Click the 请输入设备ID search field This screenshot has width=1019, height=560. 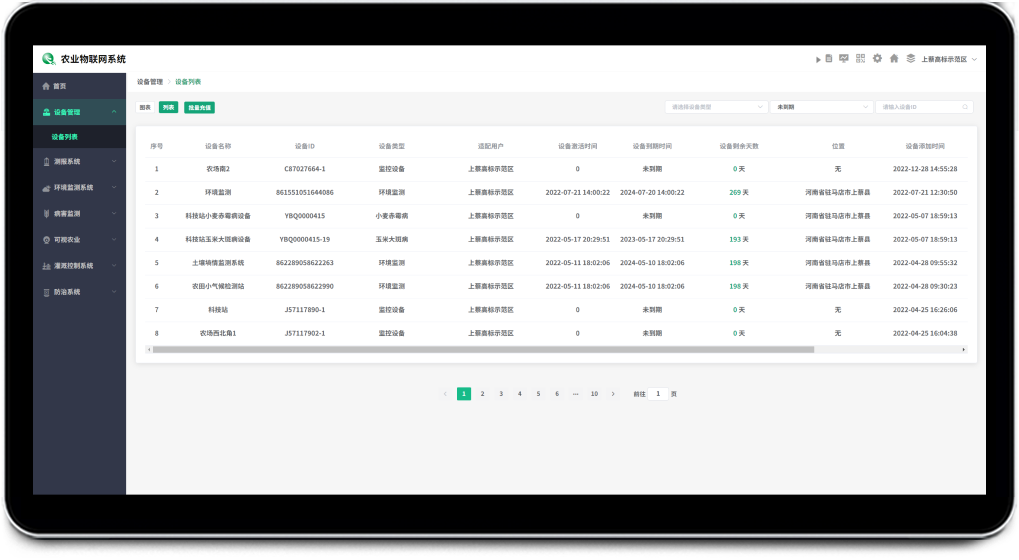pos(924,107)
